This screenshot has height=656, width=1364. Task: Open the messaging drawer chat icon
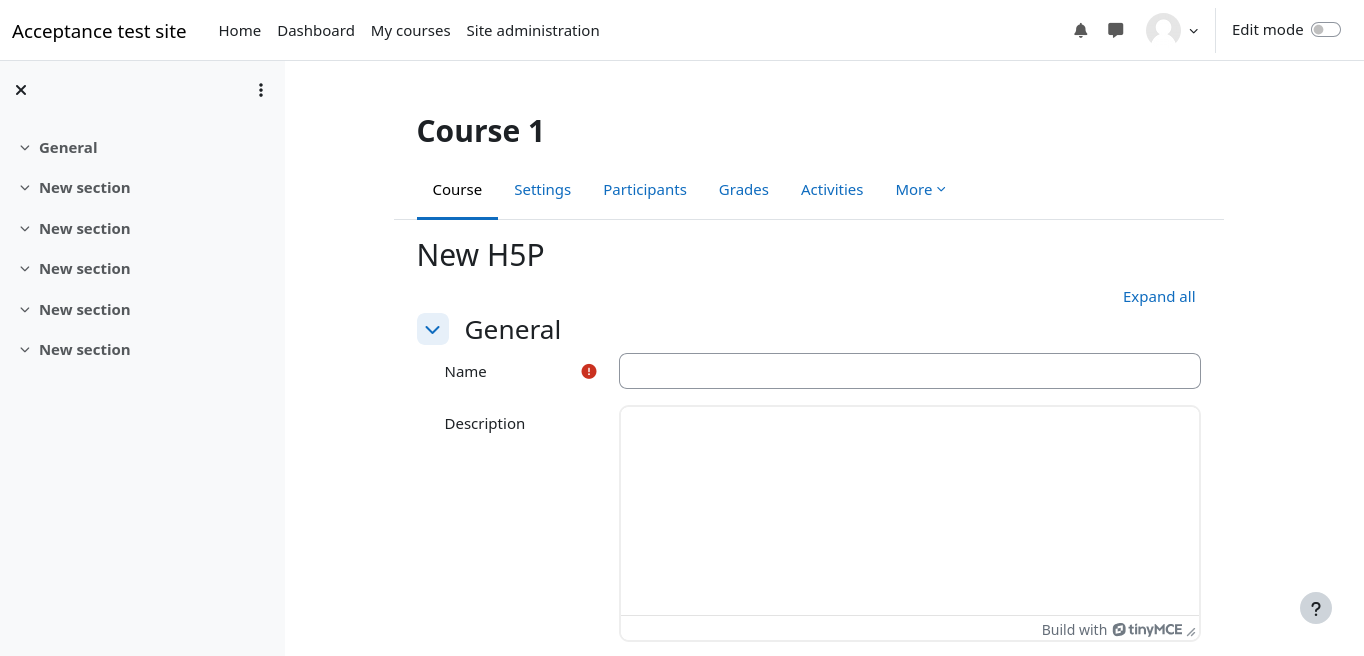[x=1116, y=31]
